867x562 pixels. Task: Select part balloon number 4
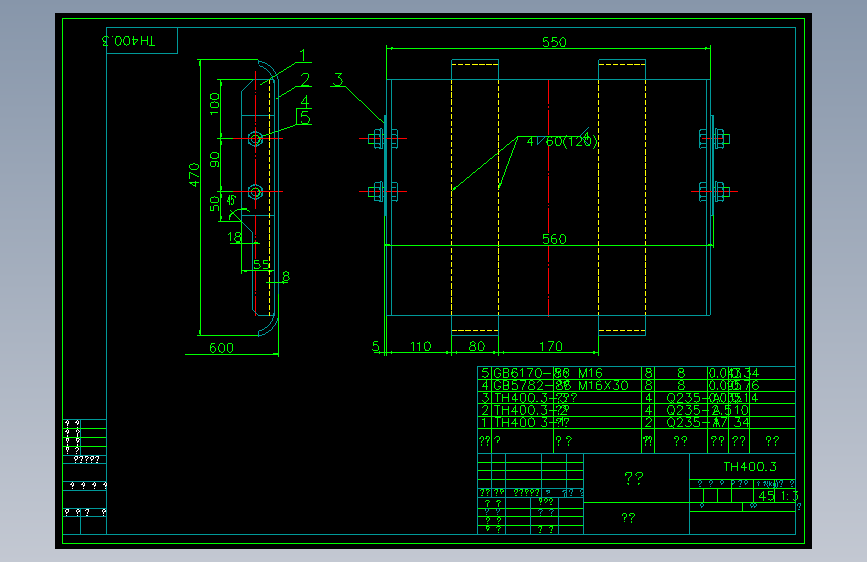coord(305,102)
